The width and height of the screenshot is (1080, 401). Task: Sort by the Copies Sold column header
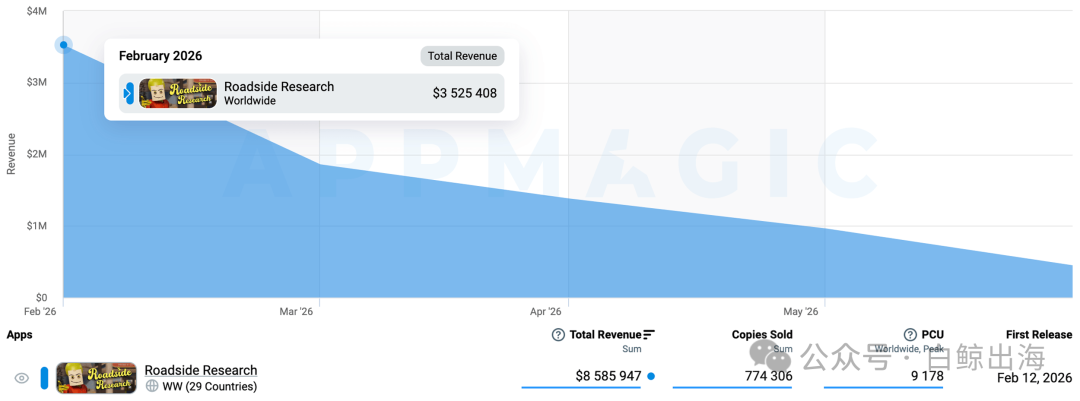pos(762,335)
